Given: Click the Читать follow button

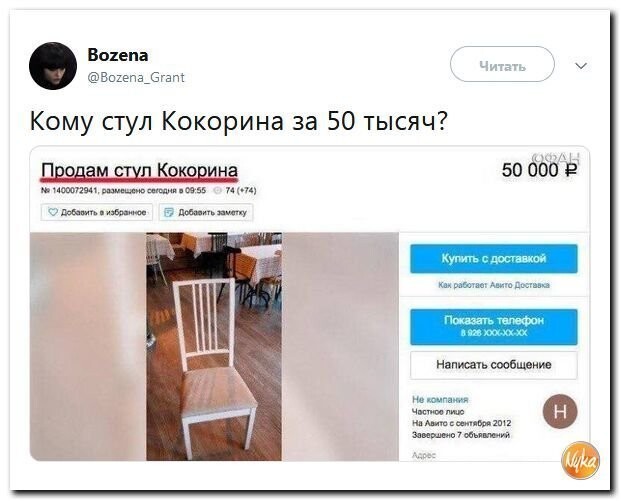Looking at the screenshot, I should 502,64.
